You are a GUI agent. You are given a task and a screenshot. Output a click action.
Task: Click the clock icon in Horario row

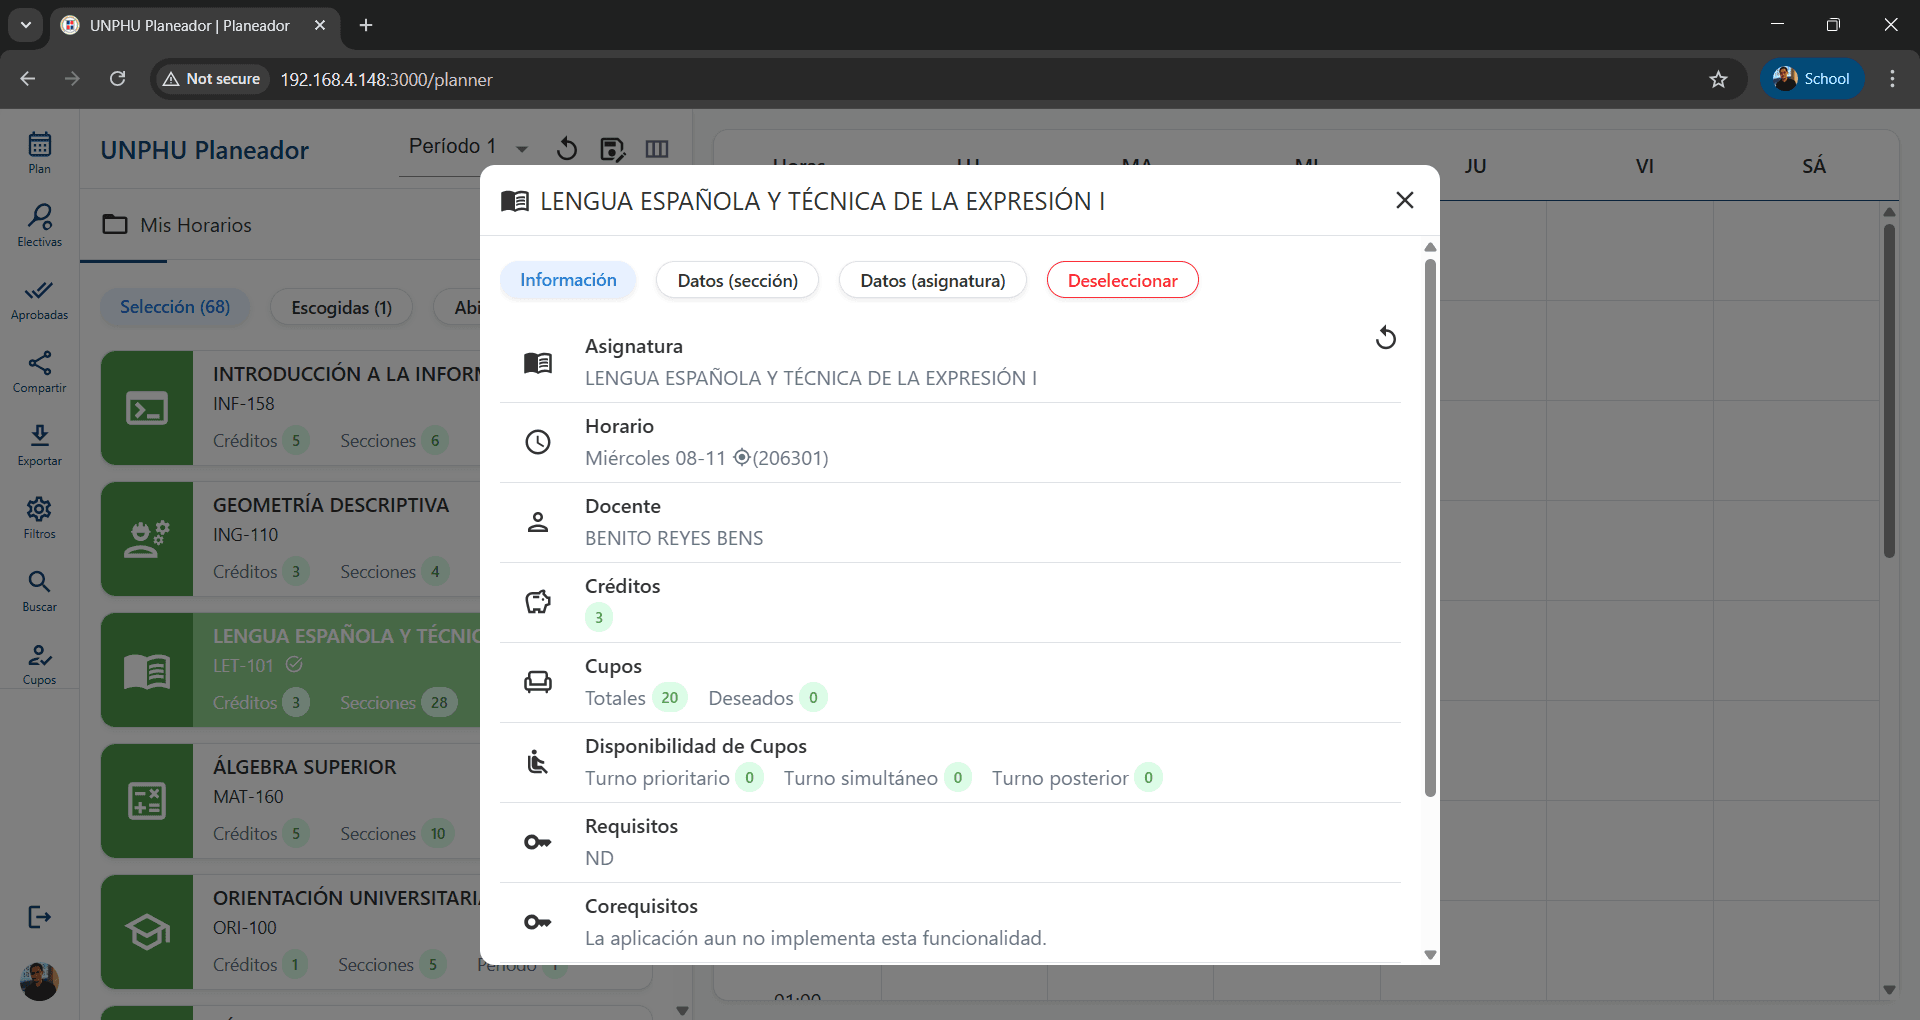click(538, 442)
